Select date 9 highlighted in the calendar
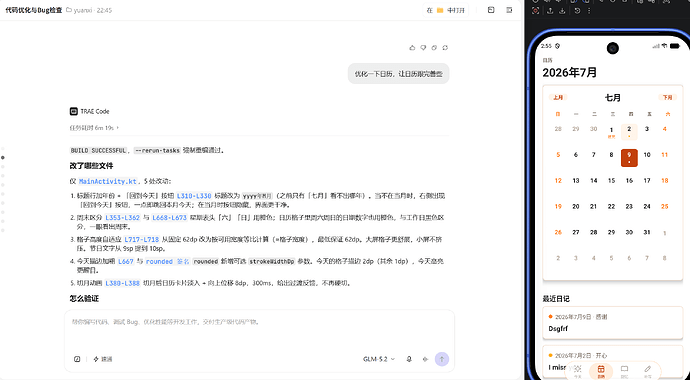 tap(629, 158)
